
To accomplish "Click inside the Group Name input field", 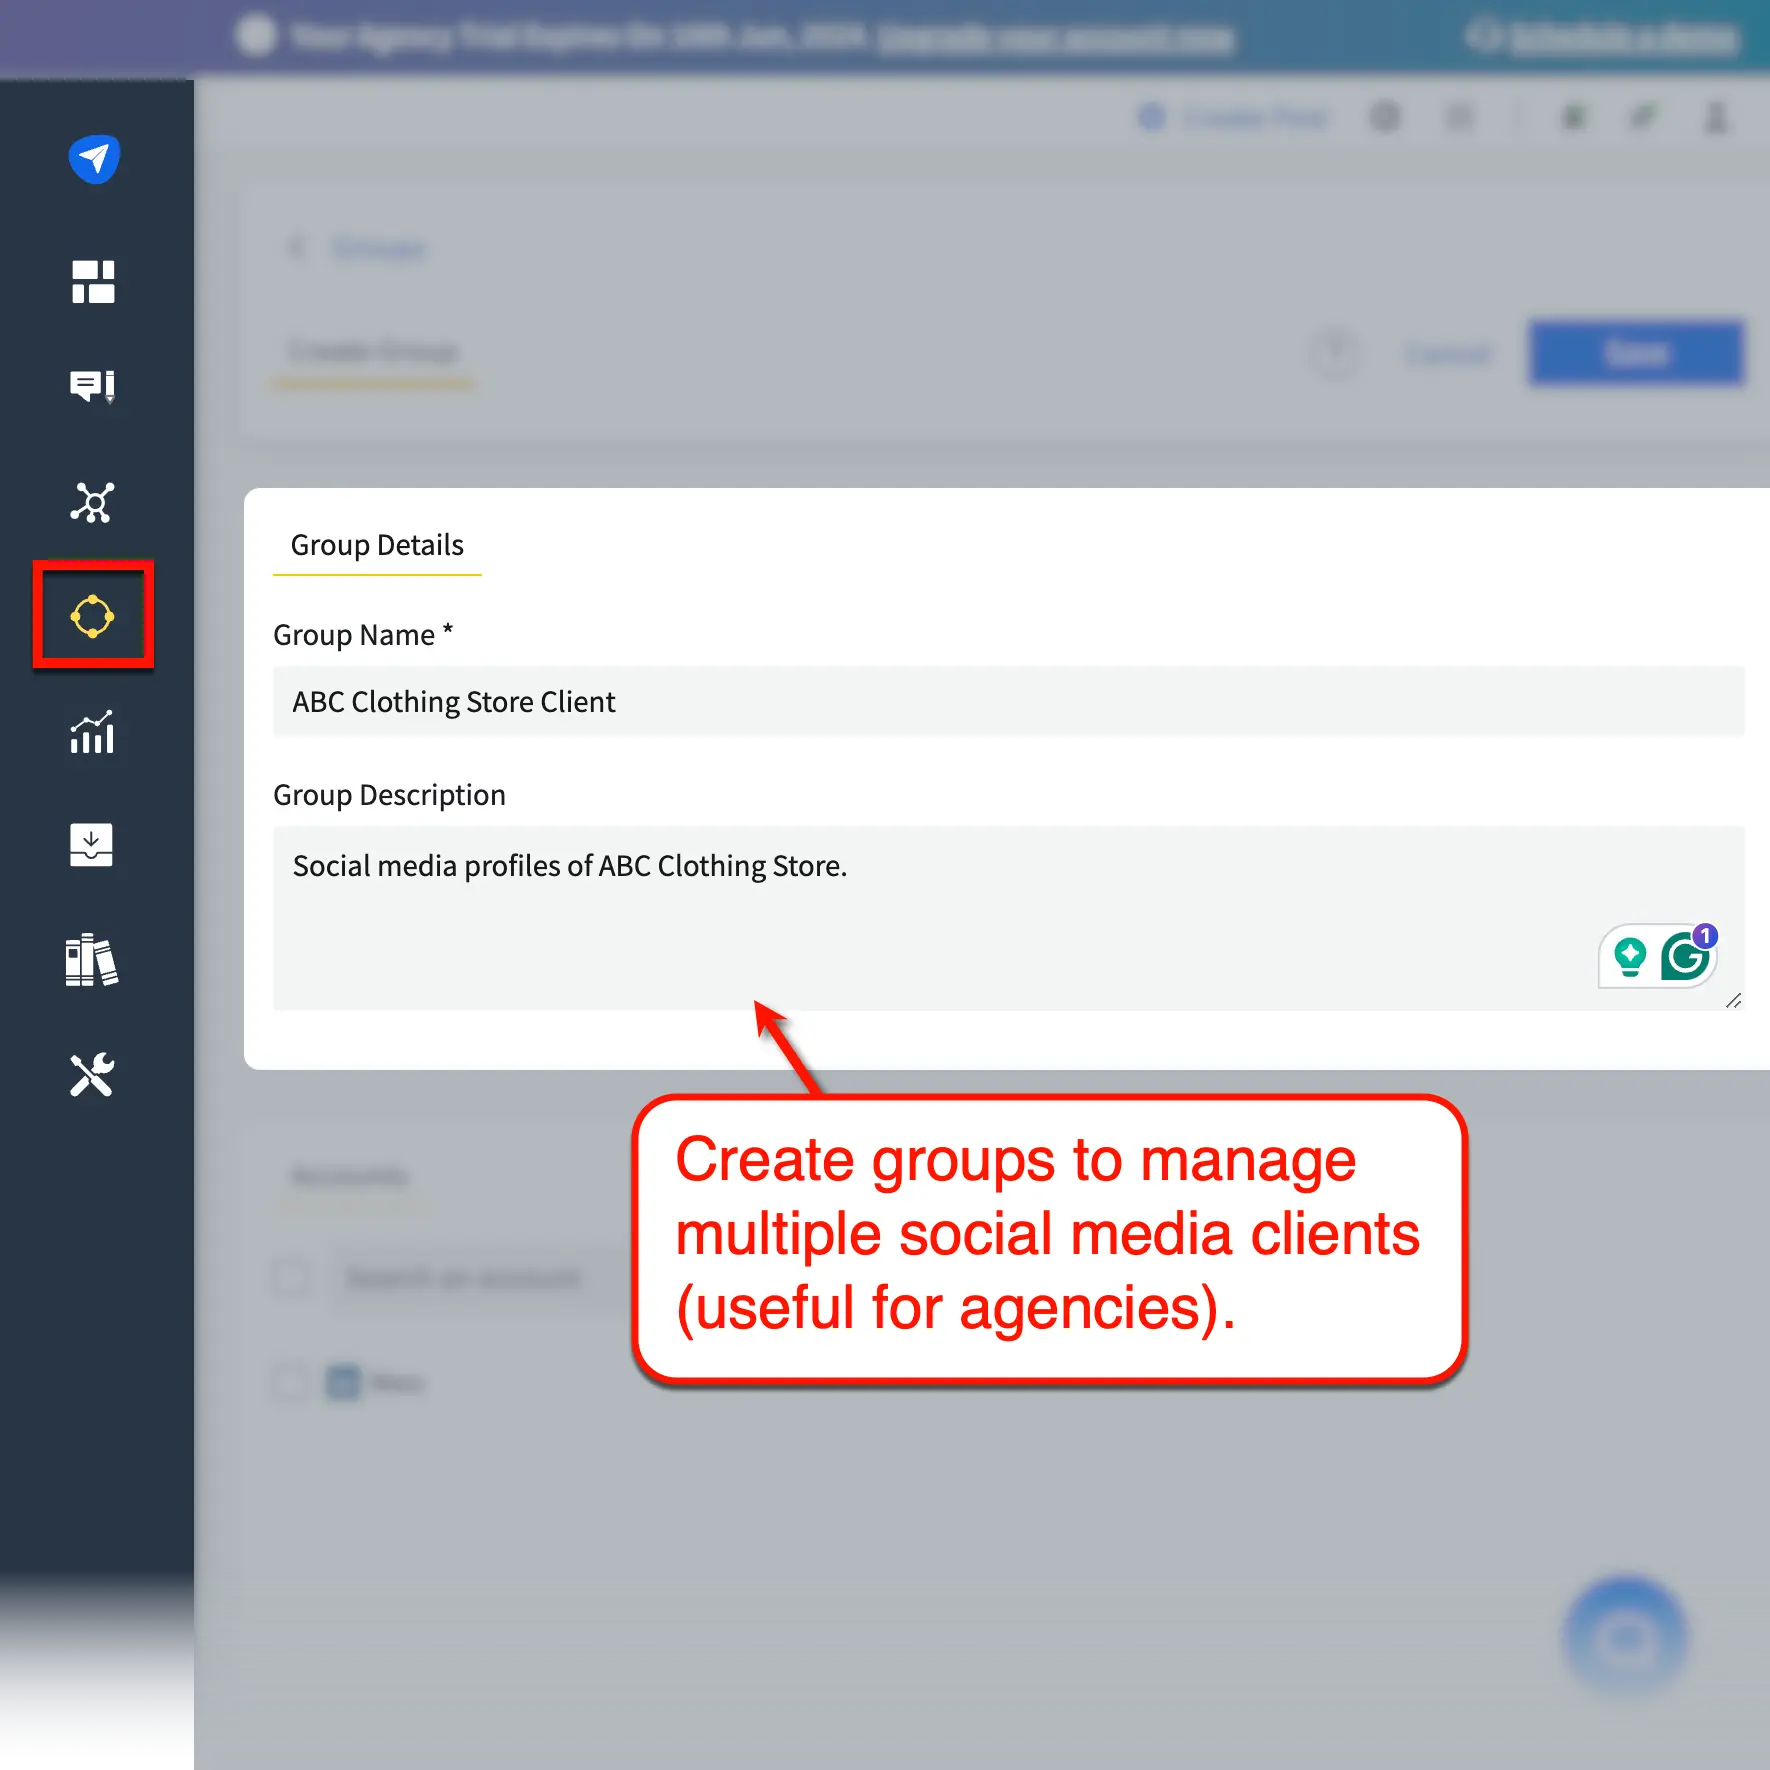I will pos(700,701).
